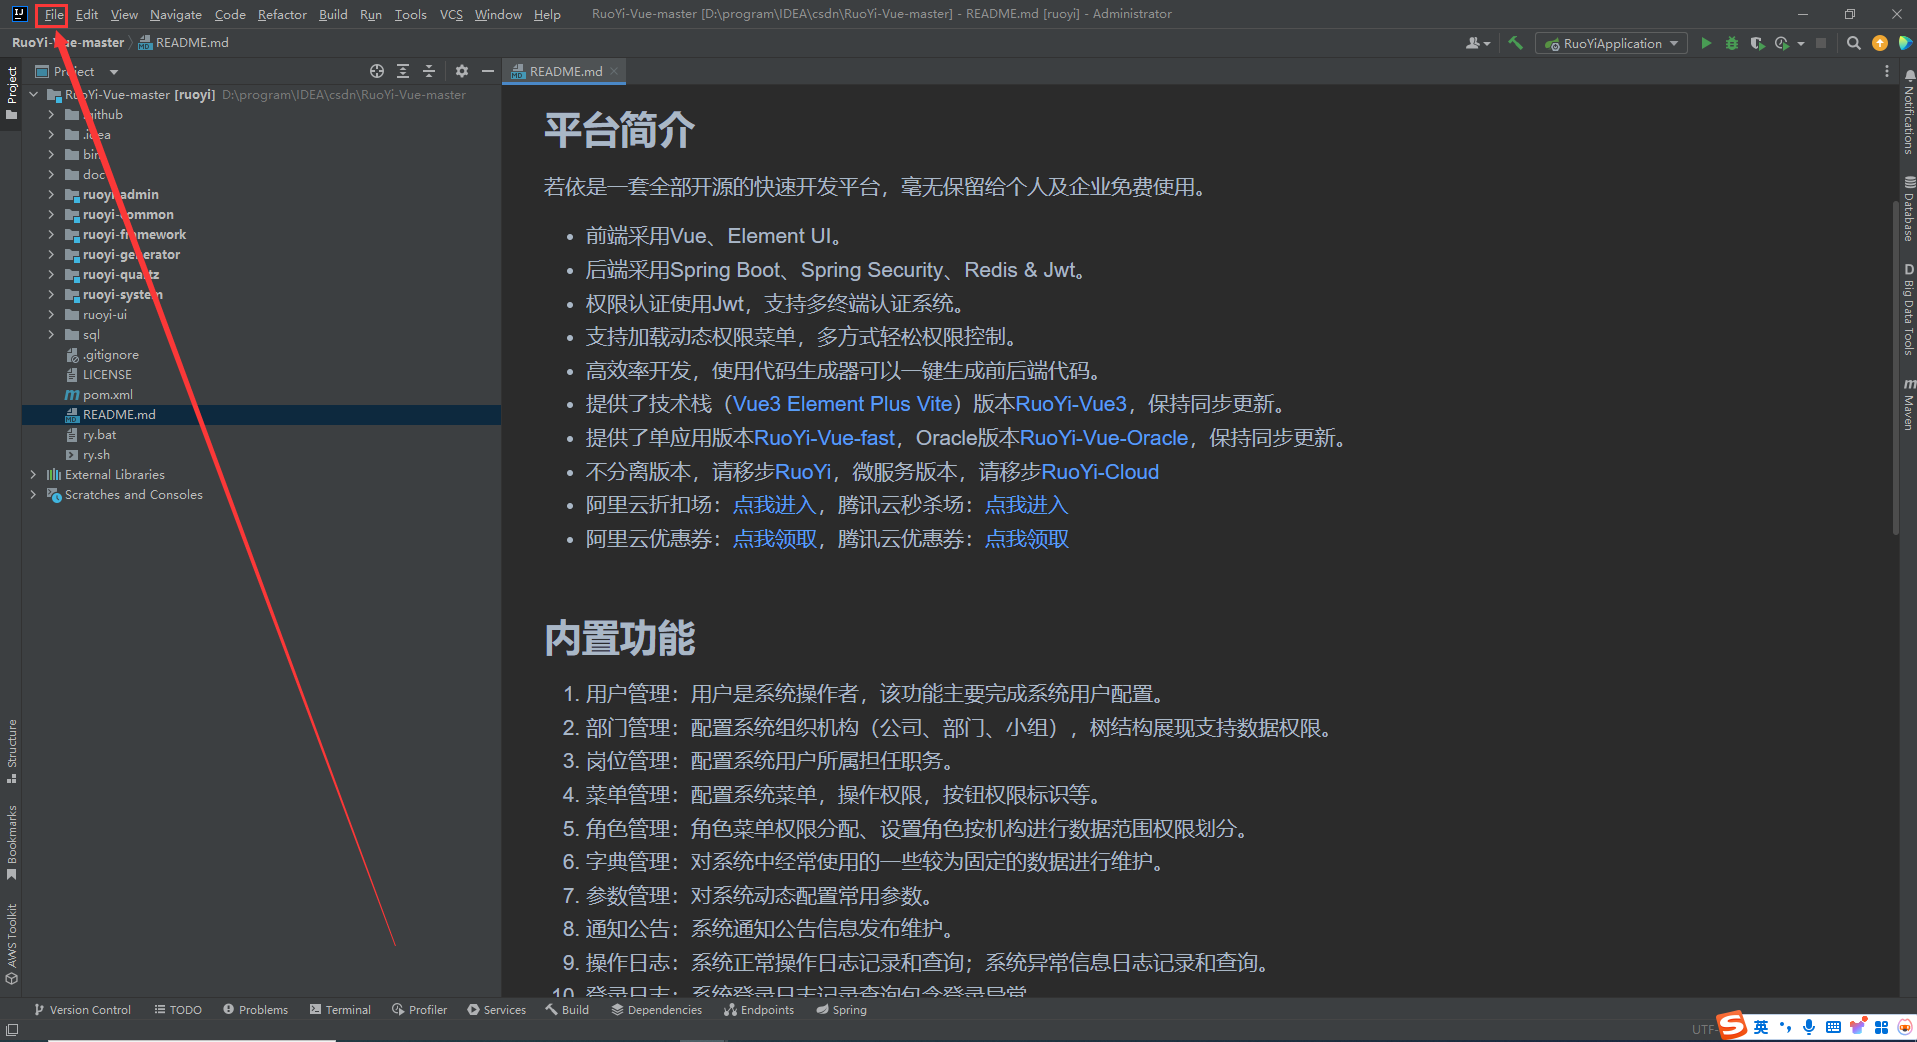Click the editor vertical scrollbar

[1894, 367]
